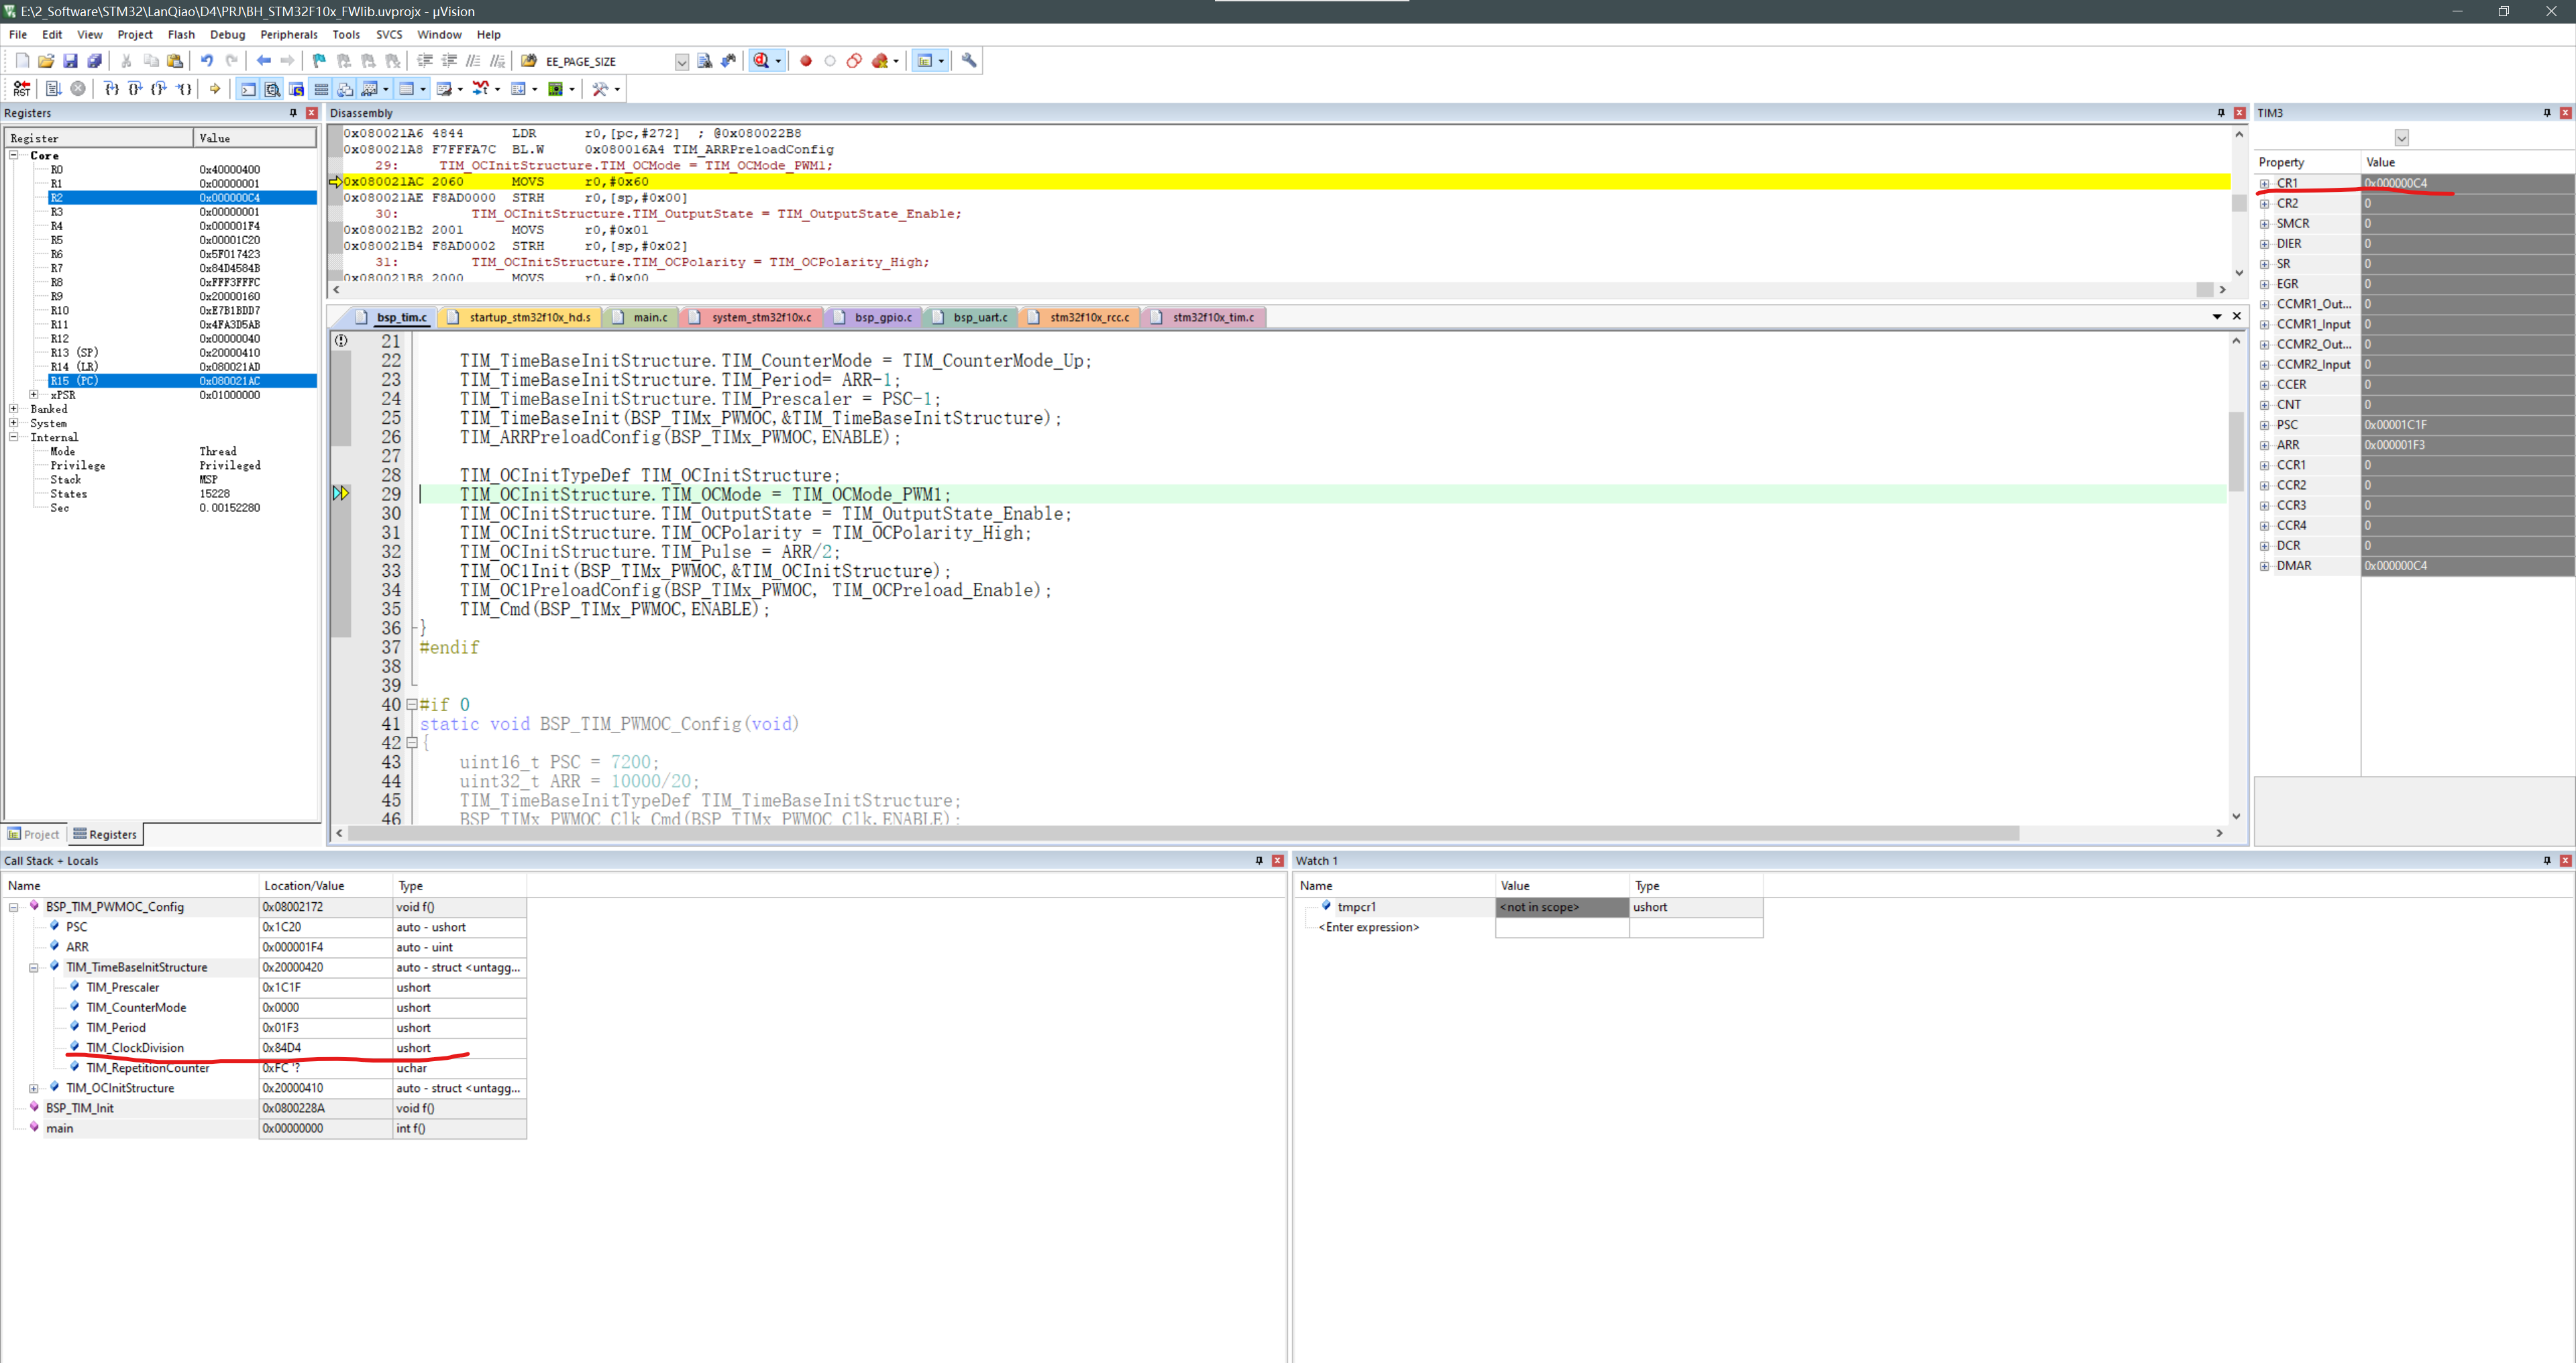Switch to the Project tab
Image resolution: width=2576 pixels, height=1363 pixels.
[33, 834]
